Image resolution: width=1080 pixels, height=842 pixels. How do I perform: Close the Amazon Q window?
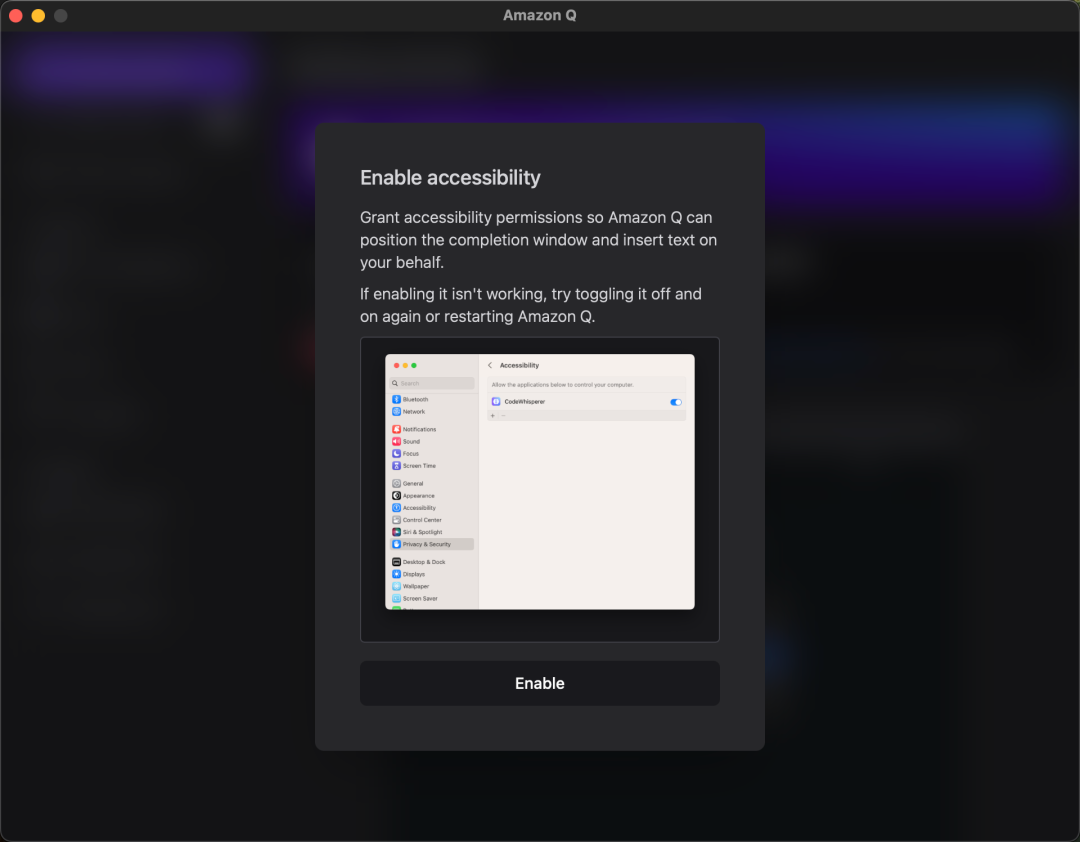click(16, 15)
